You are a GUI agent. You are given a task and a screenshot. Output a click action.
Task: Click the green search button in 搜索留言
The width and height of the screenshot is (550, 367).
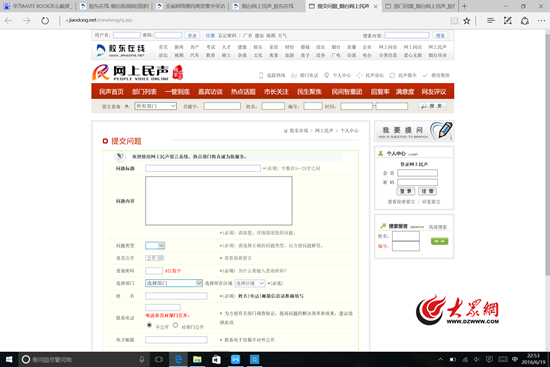point(439,241)
